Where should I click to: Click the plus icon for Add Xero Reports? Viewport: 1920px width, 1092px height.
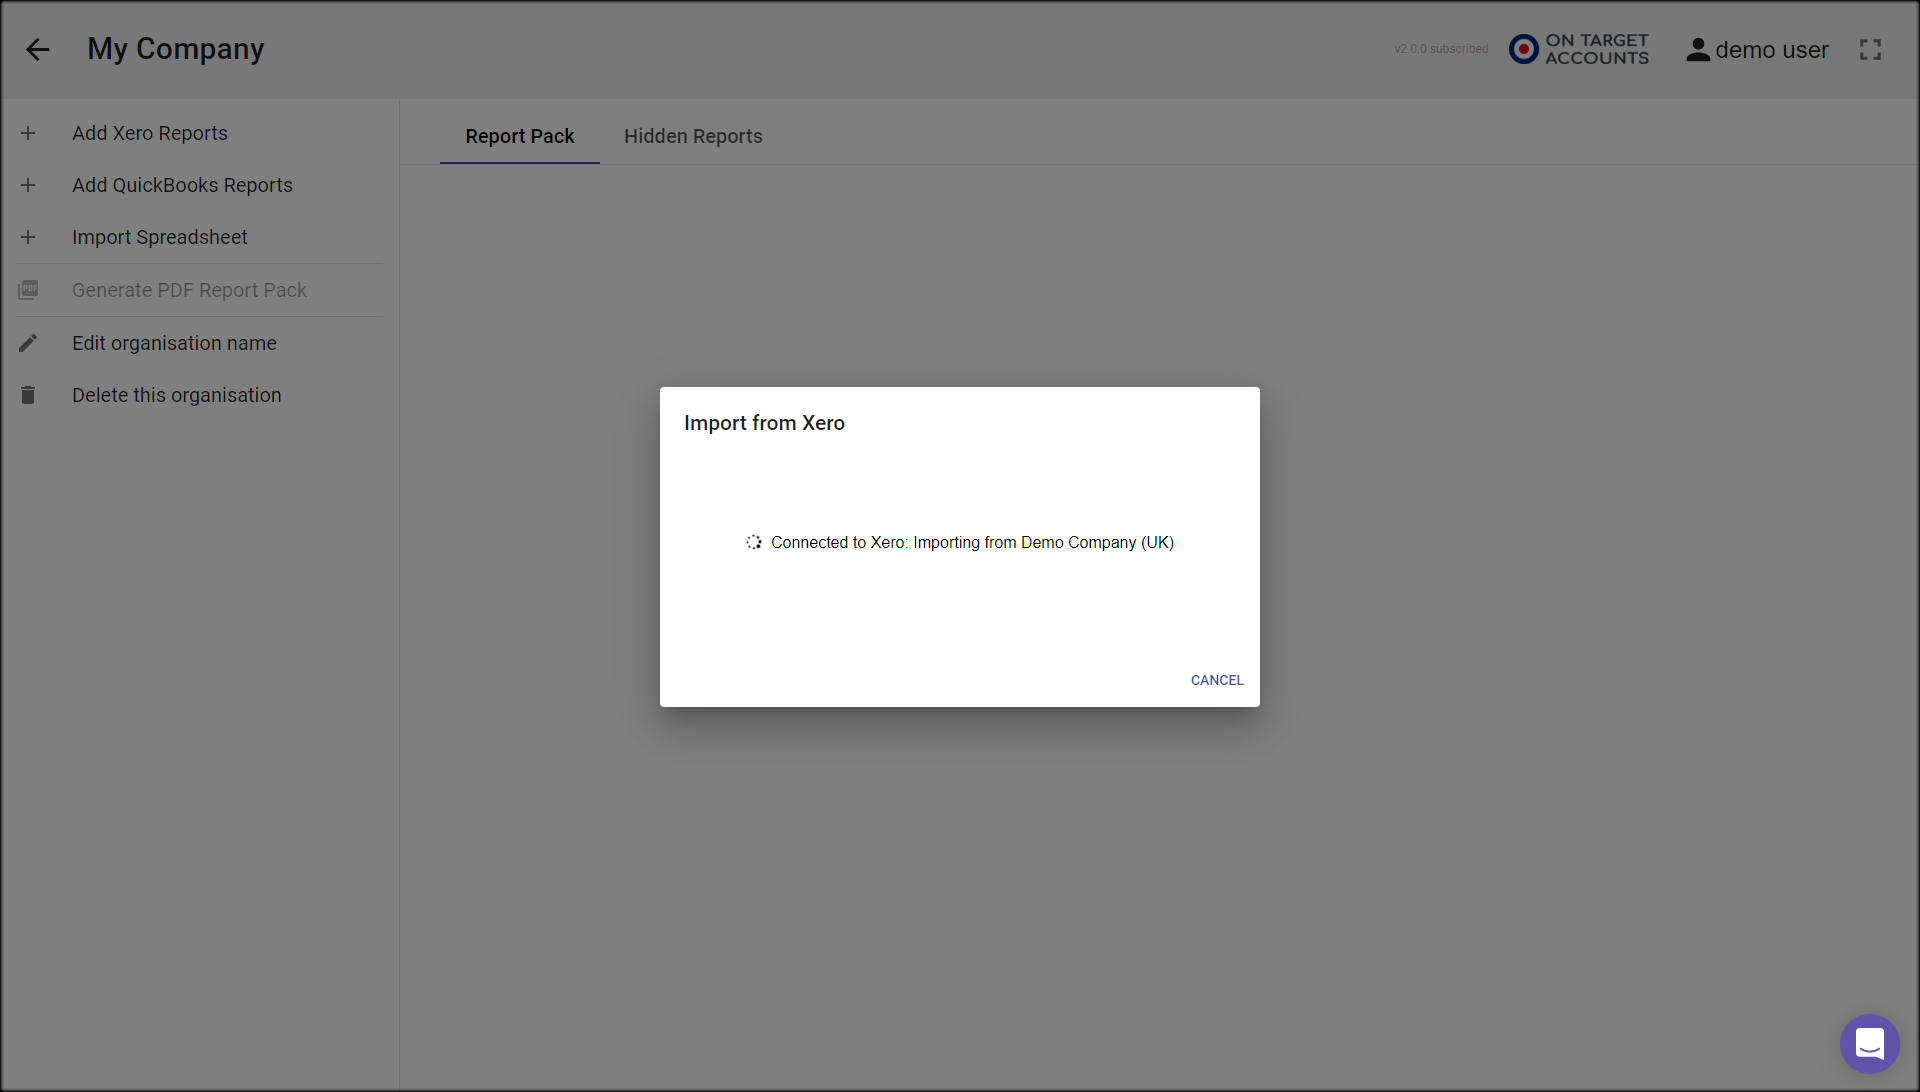28,133
